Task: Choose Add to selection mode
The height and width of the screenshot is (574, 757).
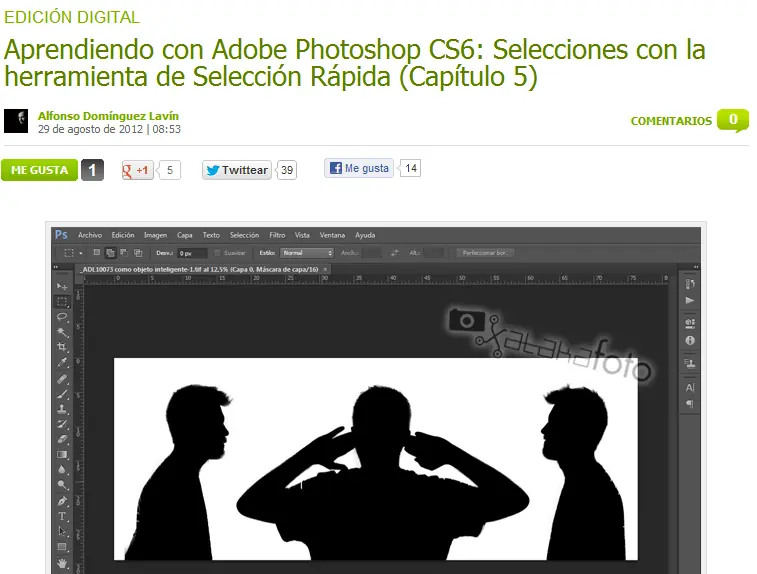Action: point(110,252)
